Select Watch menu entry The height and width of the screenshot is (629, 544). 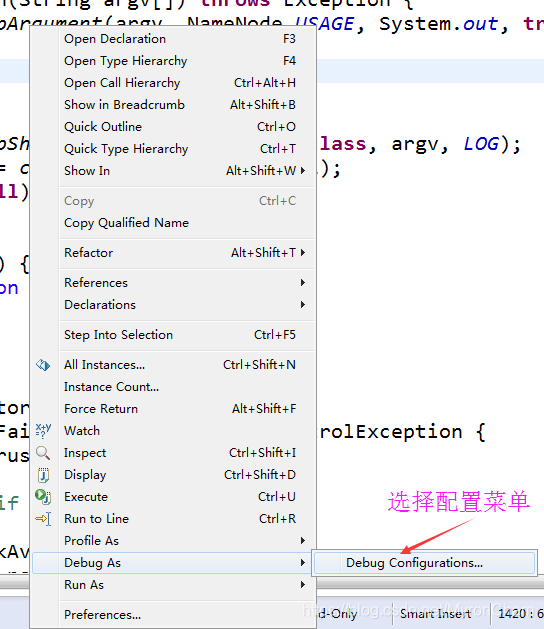click(173, 431)
